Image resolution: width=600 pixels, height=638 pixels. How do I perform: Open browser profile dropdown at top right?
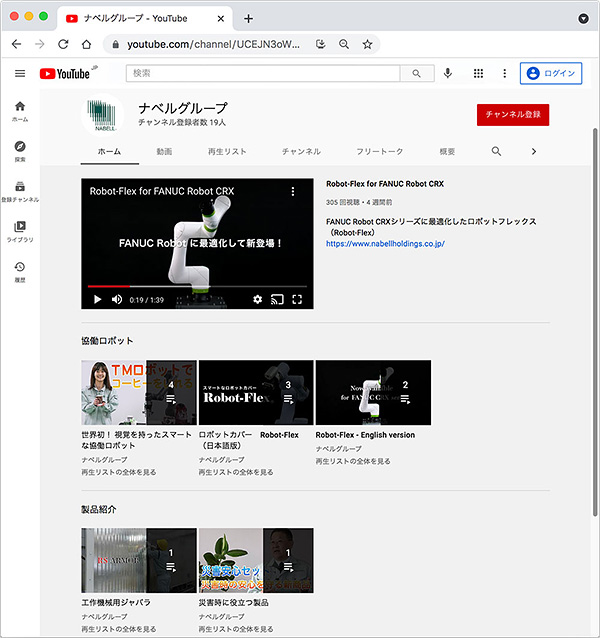click(583, 19)
